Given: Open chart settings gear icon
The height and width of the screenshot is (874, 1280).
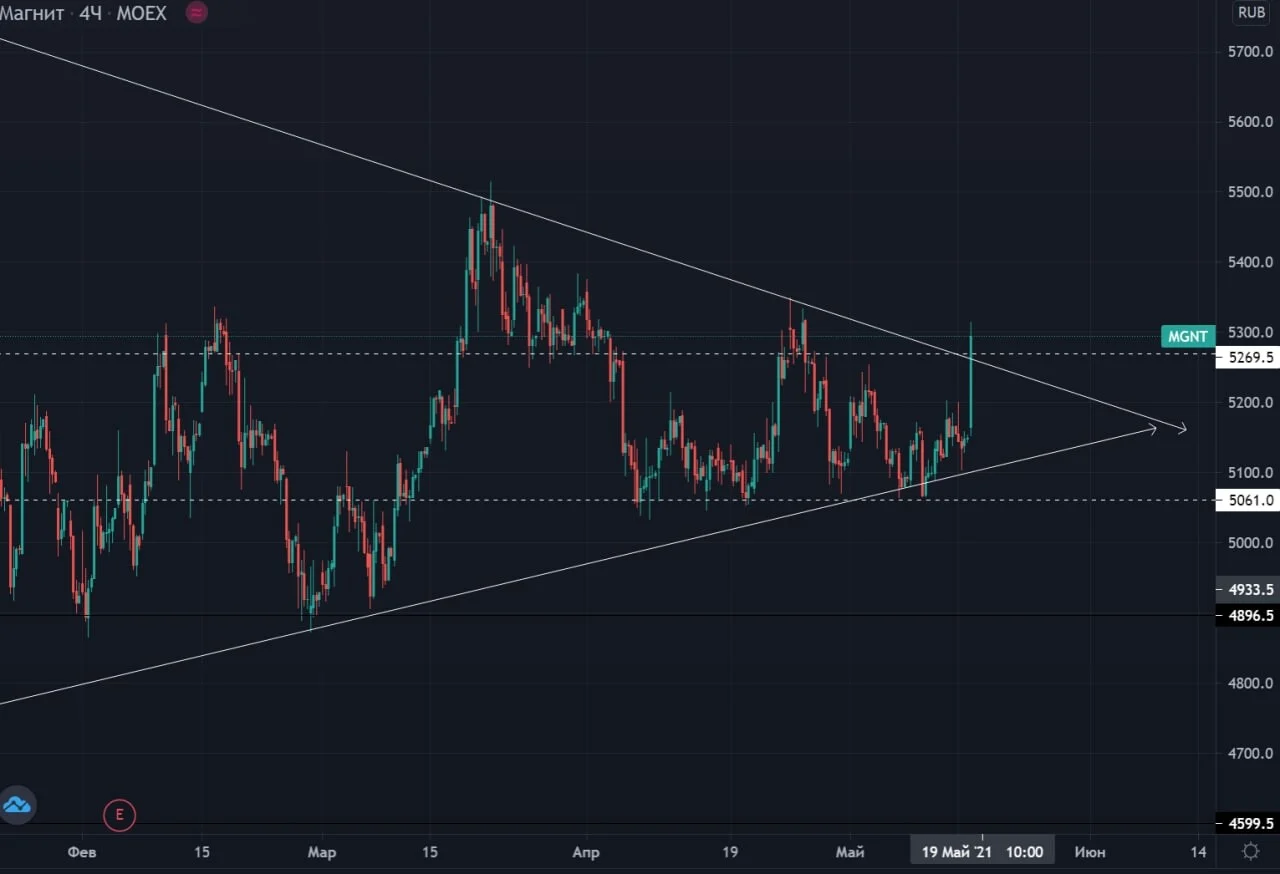Looking at the screenshot, I should 1250,851.
